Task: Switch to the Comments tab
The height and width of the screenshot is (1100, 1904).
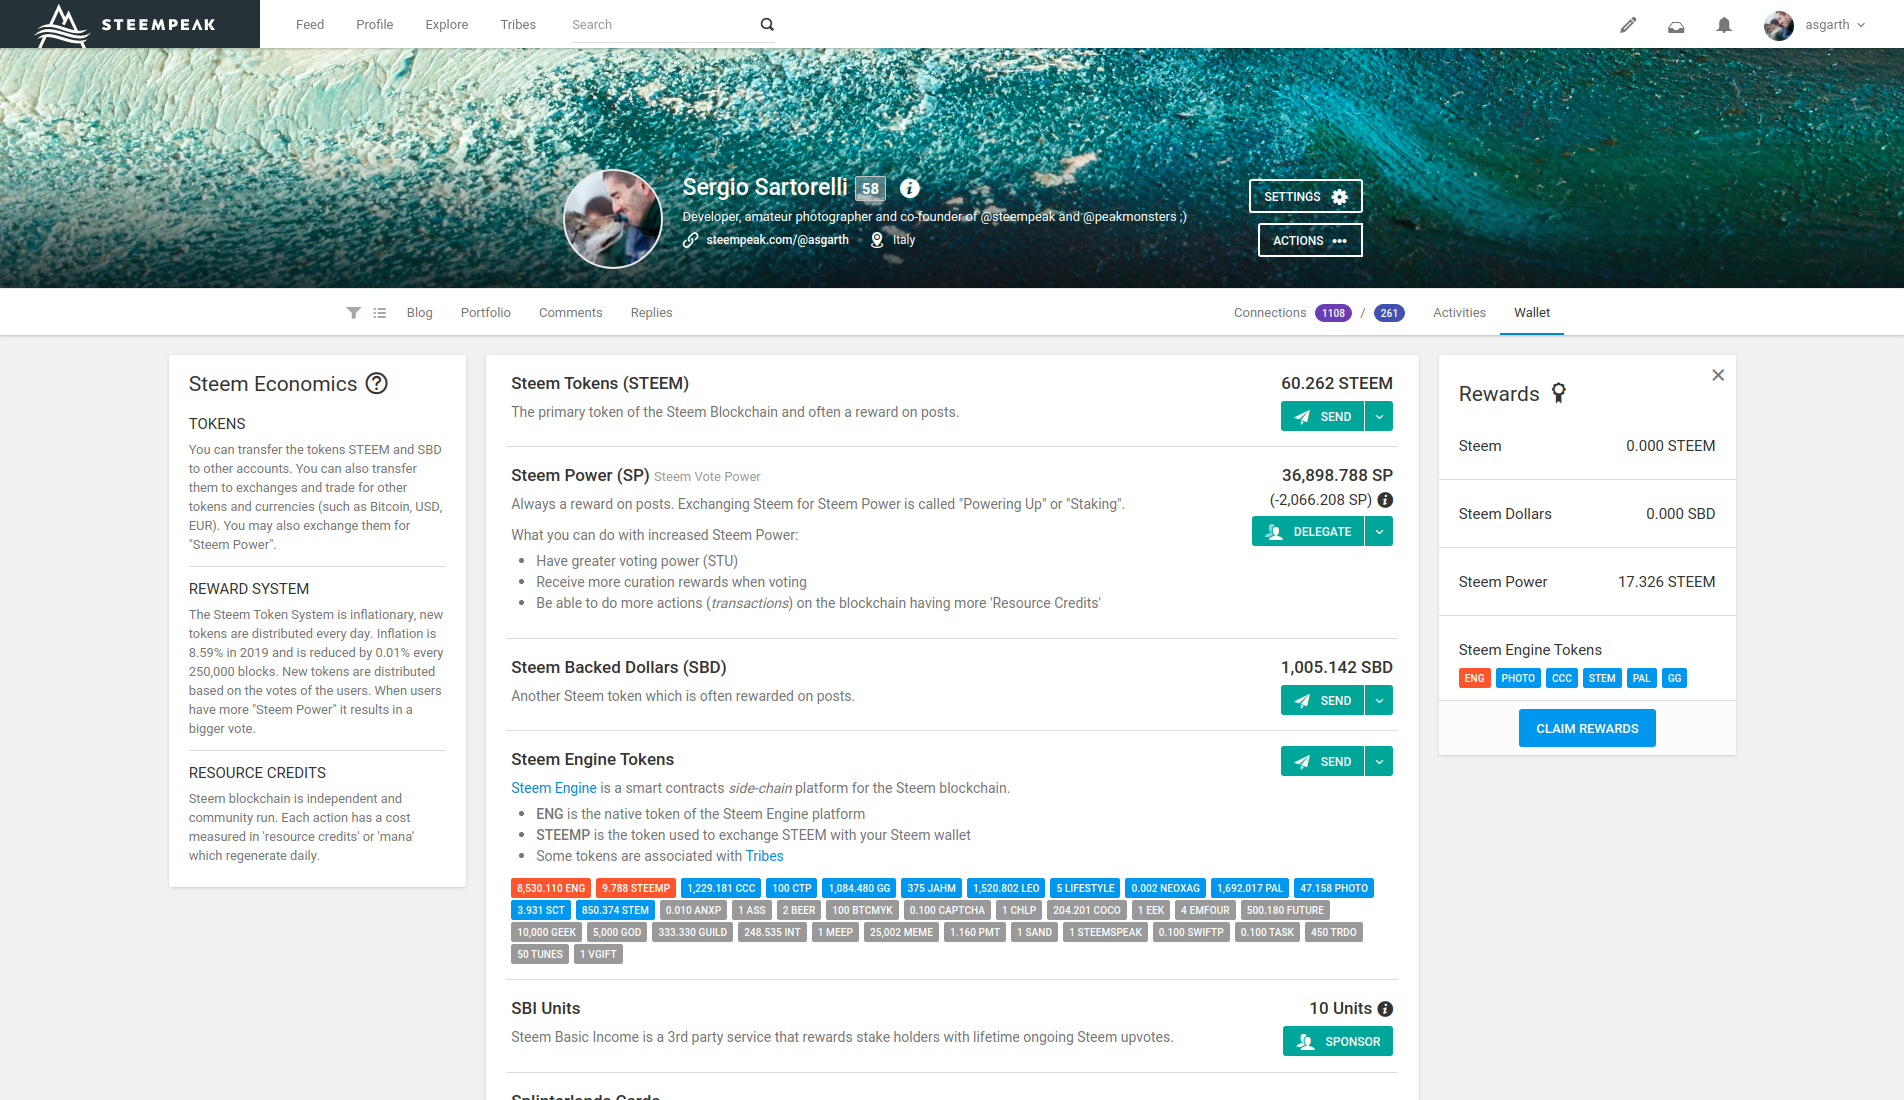Action: [571, 313]
